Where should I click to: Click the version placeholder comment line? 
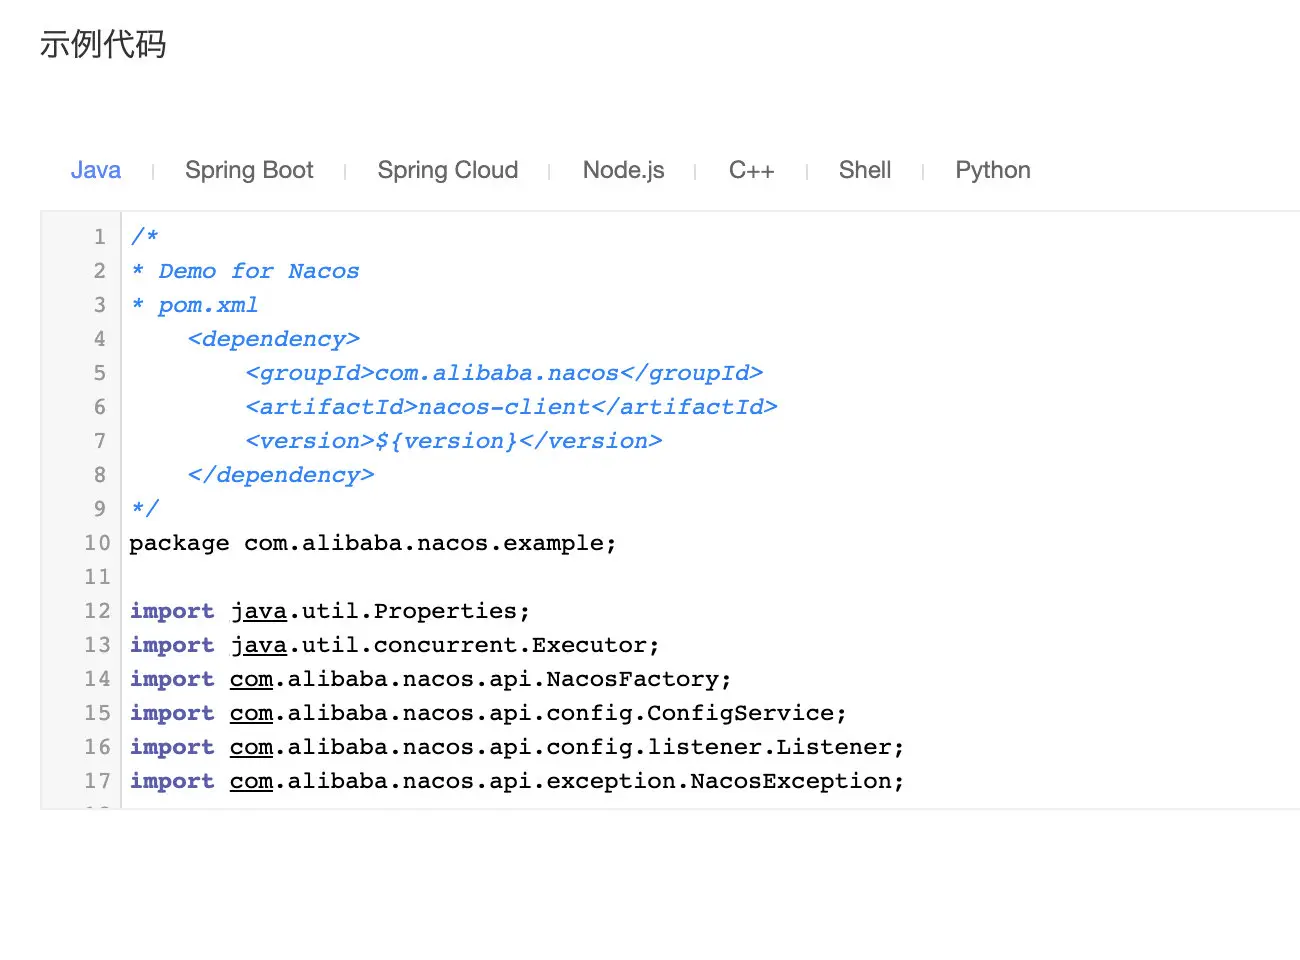454,441
